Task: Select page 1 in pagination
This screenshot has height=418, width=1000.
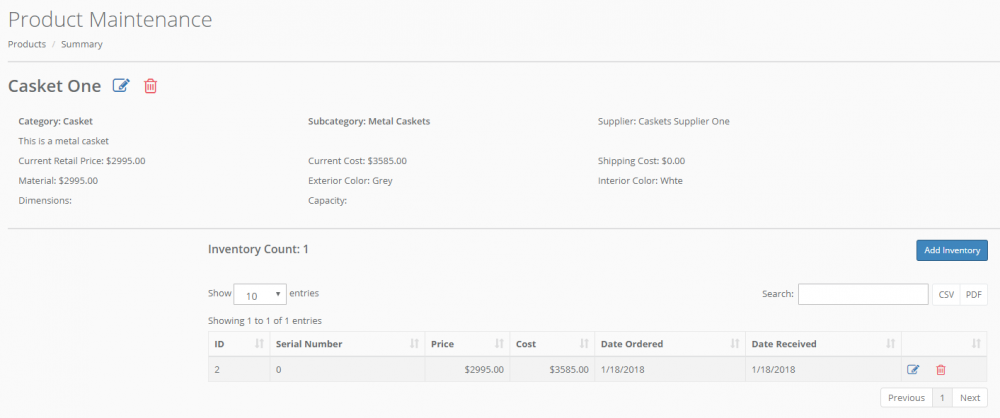Action: click(x=941, y=397)
